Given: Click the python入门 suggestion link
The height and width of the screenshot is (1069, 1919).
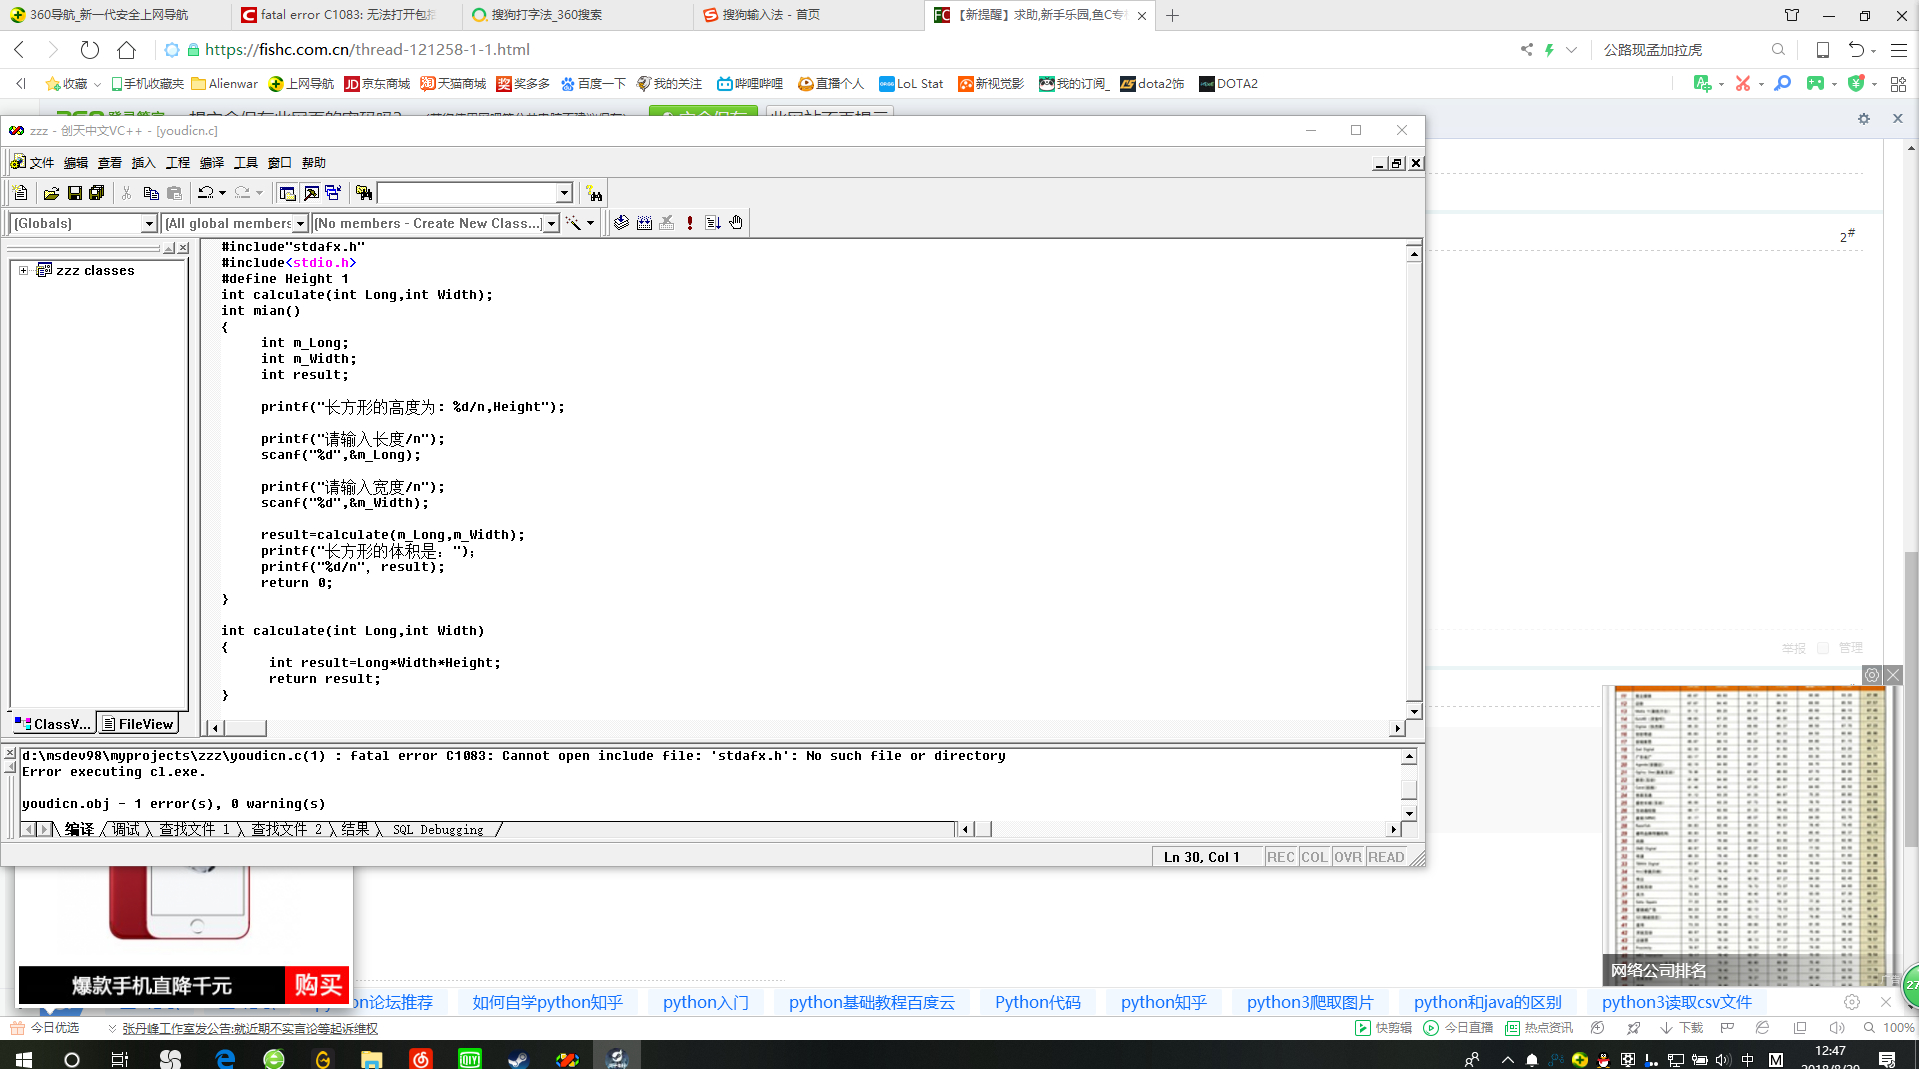Looking at the screenshot, I should 705,1002.
